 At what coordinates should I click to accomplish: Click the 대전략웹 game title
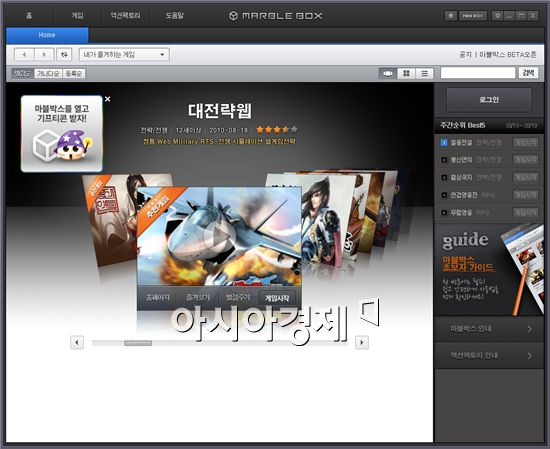[x=220, y=110]
